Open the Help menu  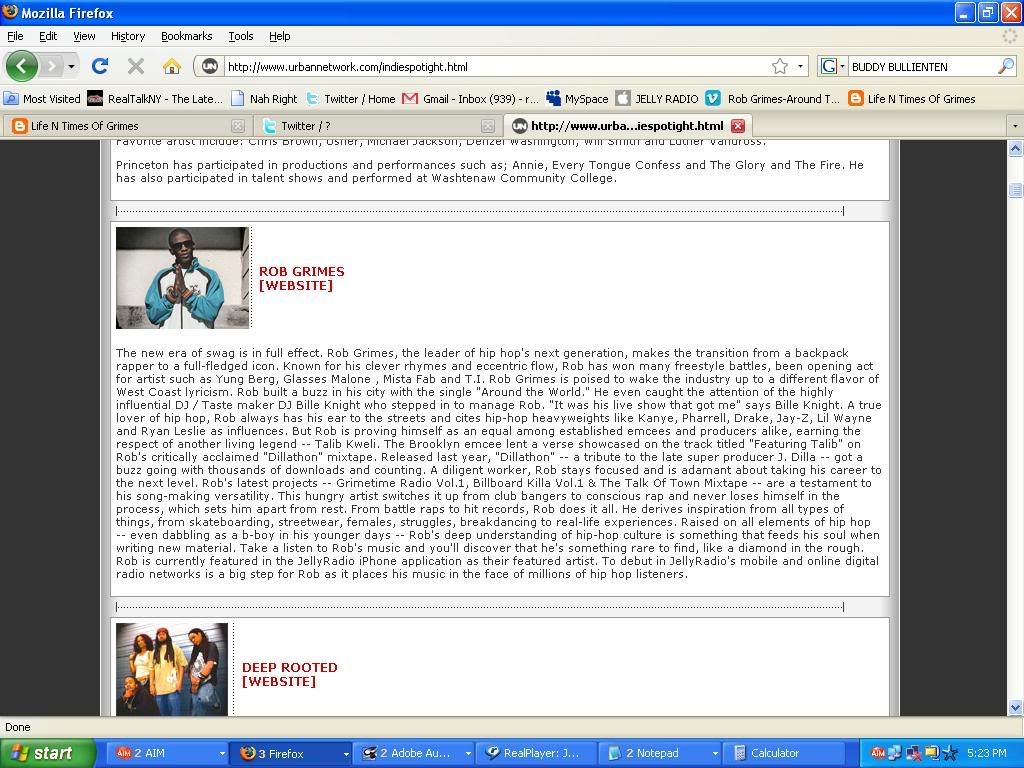coord(280,36)
